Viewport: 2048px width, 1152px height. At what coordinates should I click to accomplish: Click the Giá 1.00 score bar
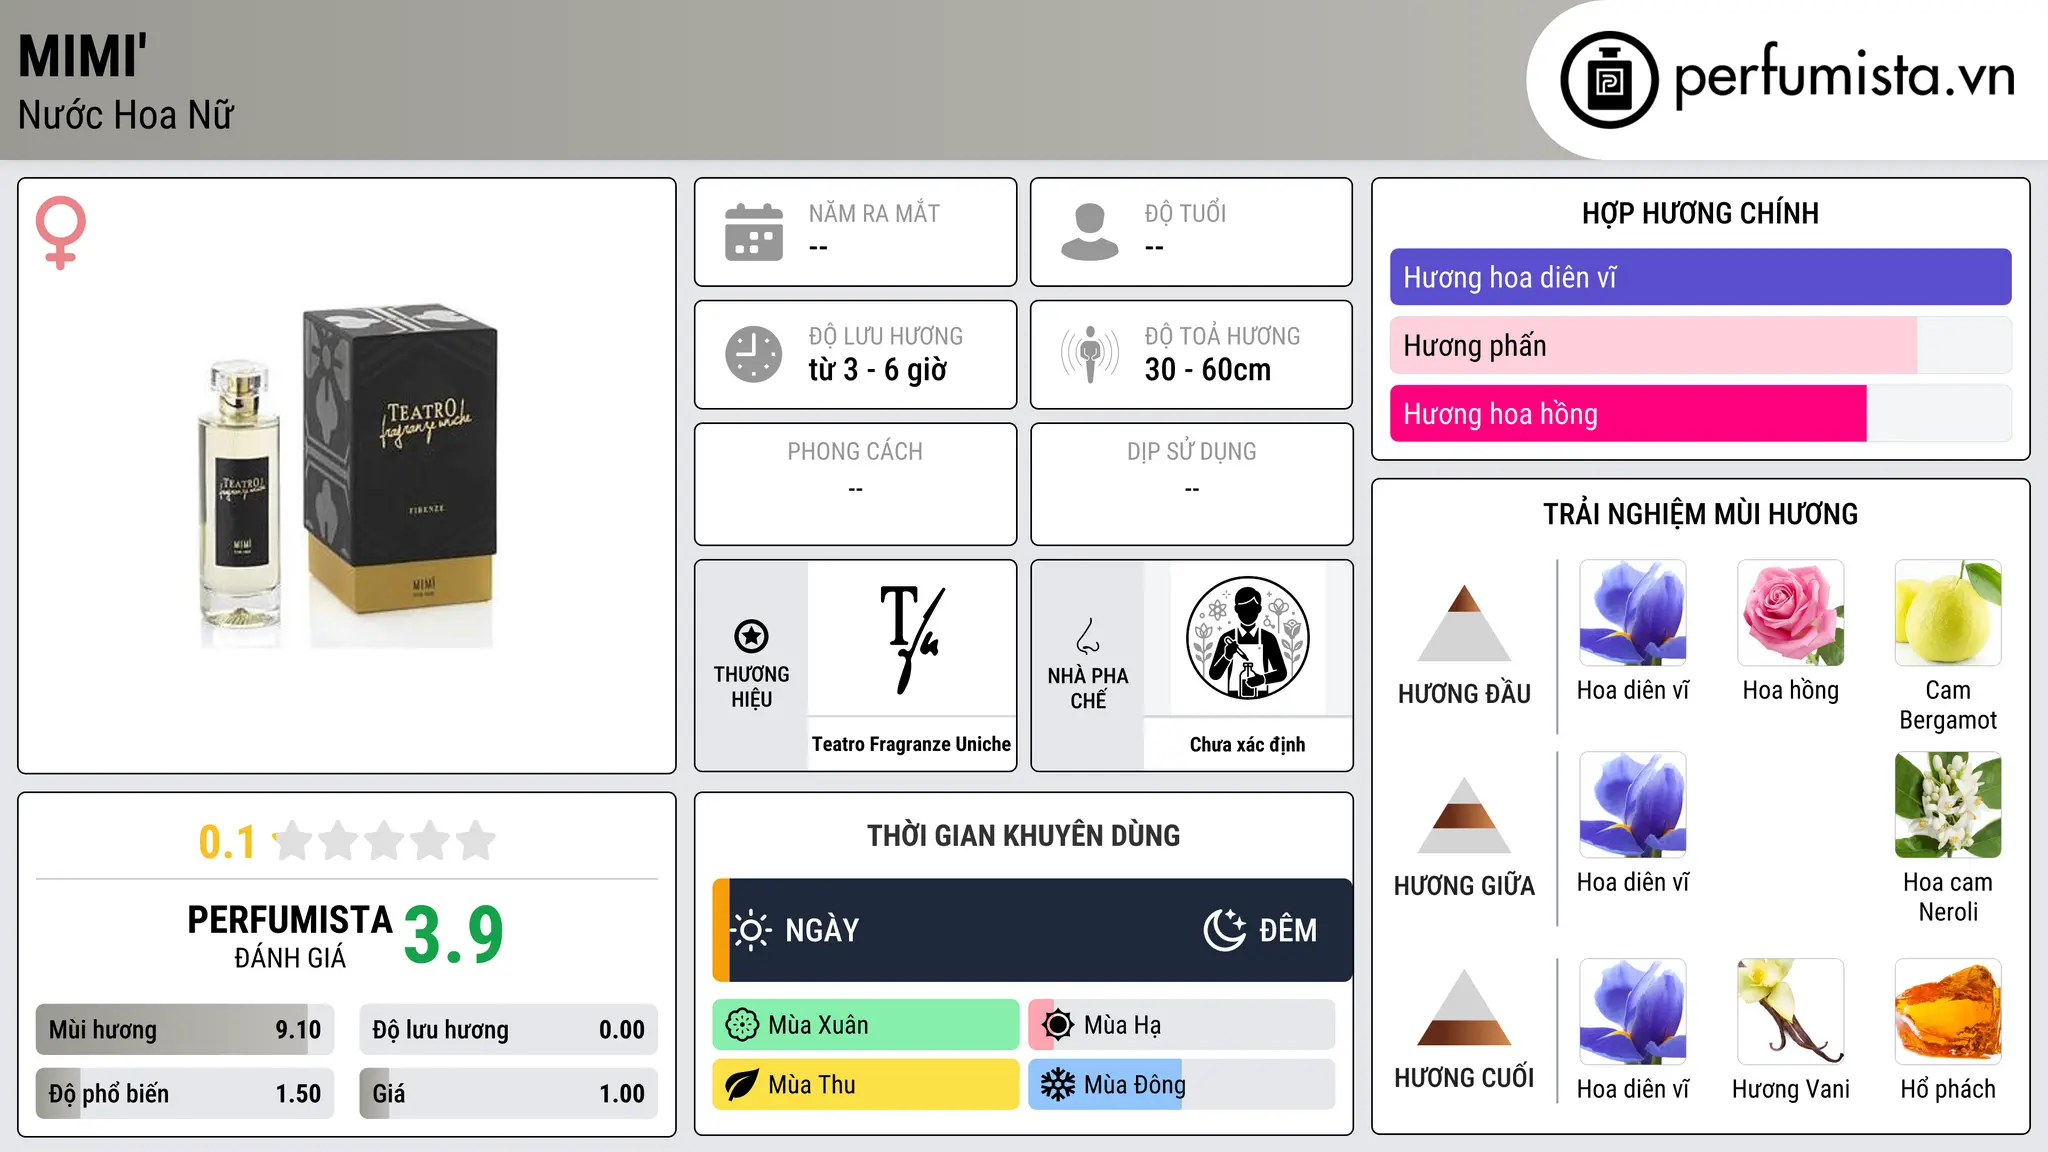point(508,1093)
